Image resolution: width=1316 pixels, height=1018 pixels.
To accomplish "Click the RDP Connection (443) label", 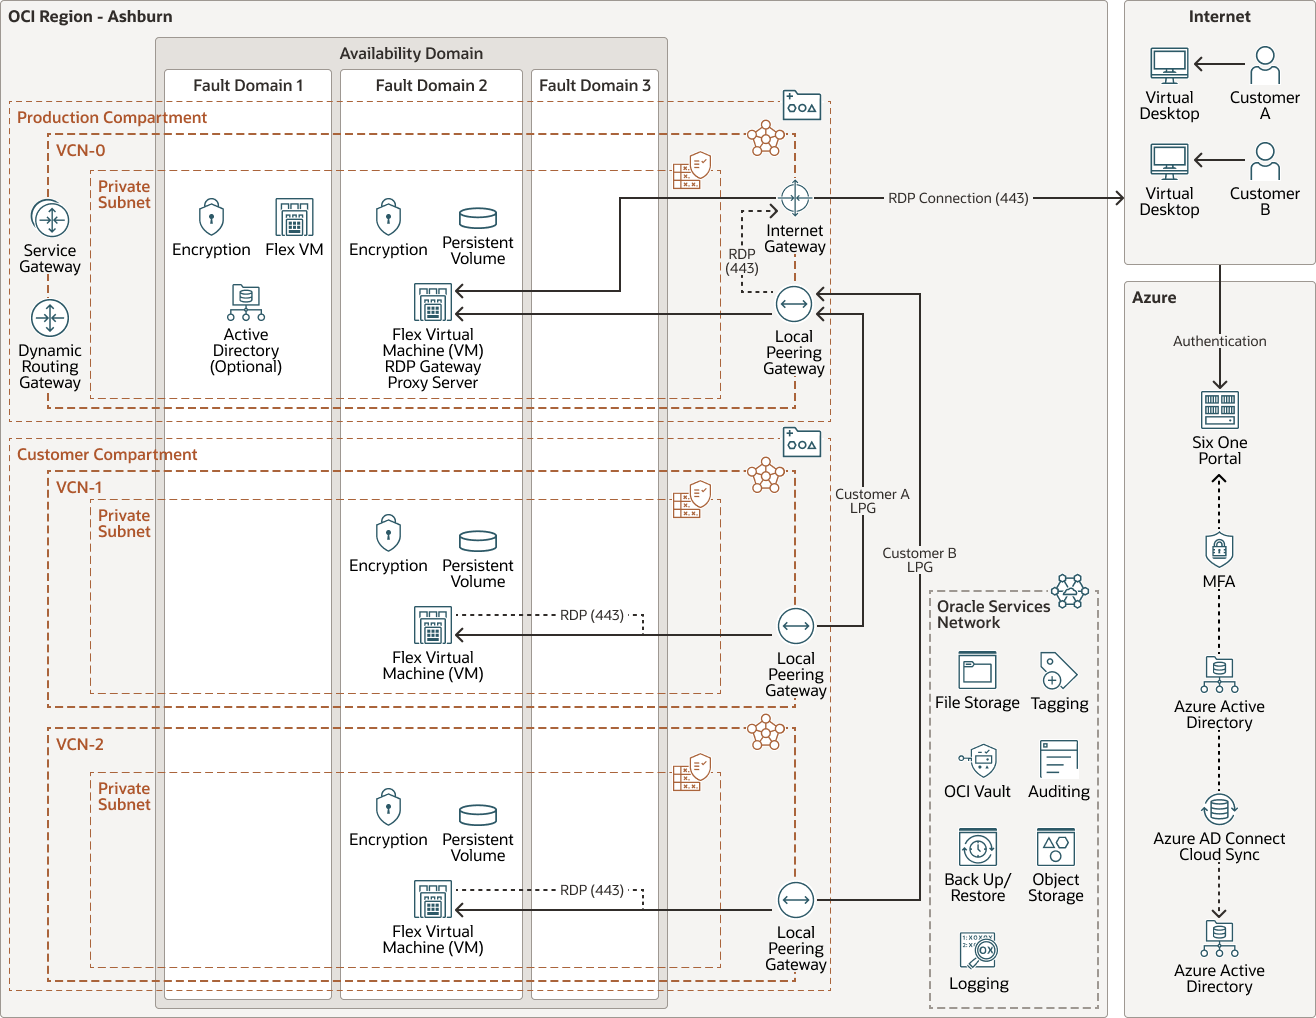I will (x=957, y=198).
